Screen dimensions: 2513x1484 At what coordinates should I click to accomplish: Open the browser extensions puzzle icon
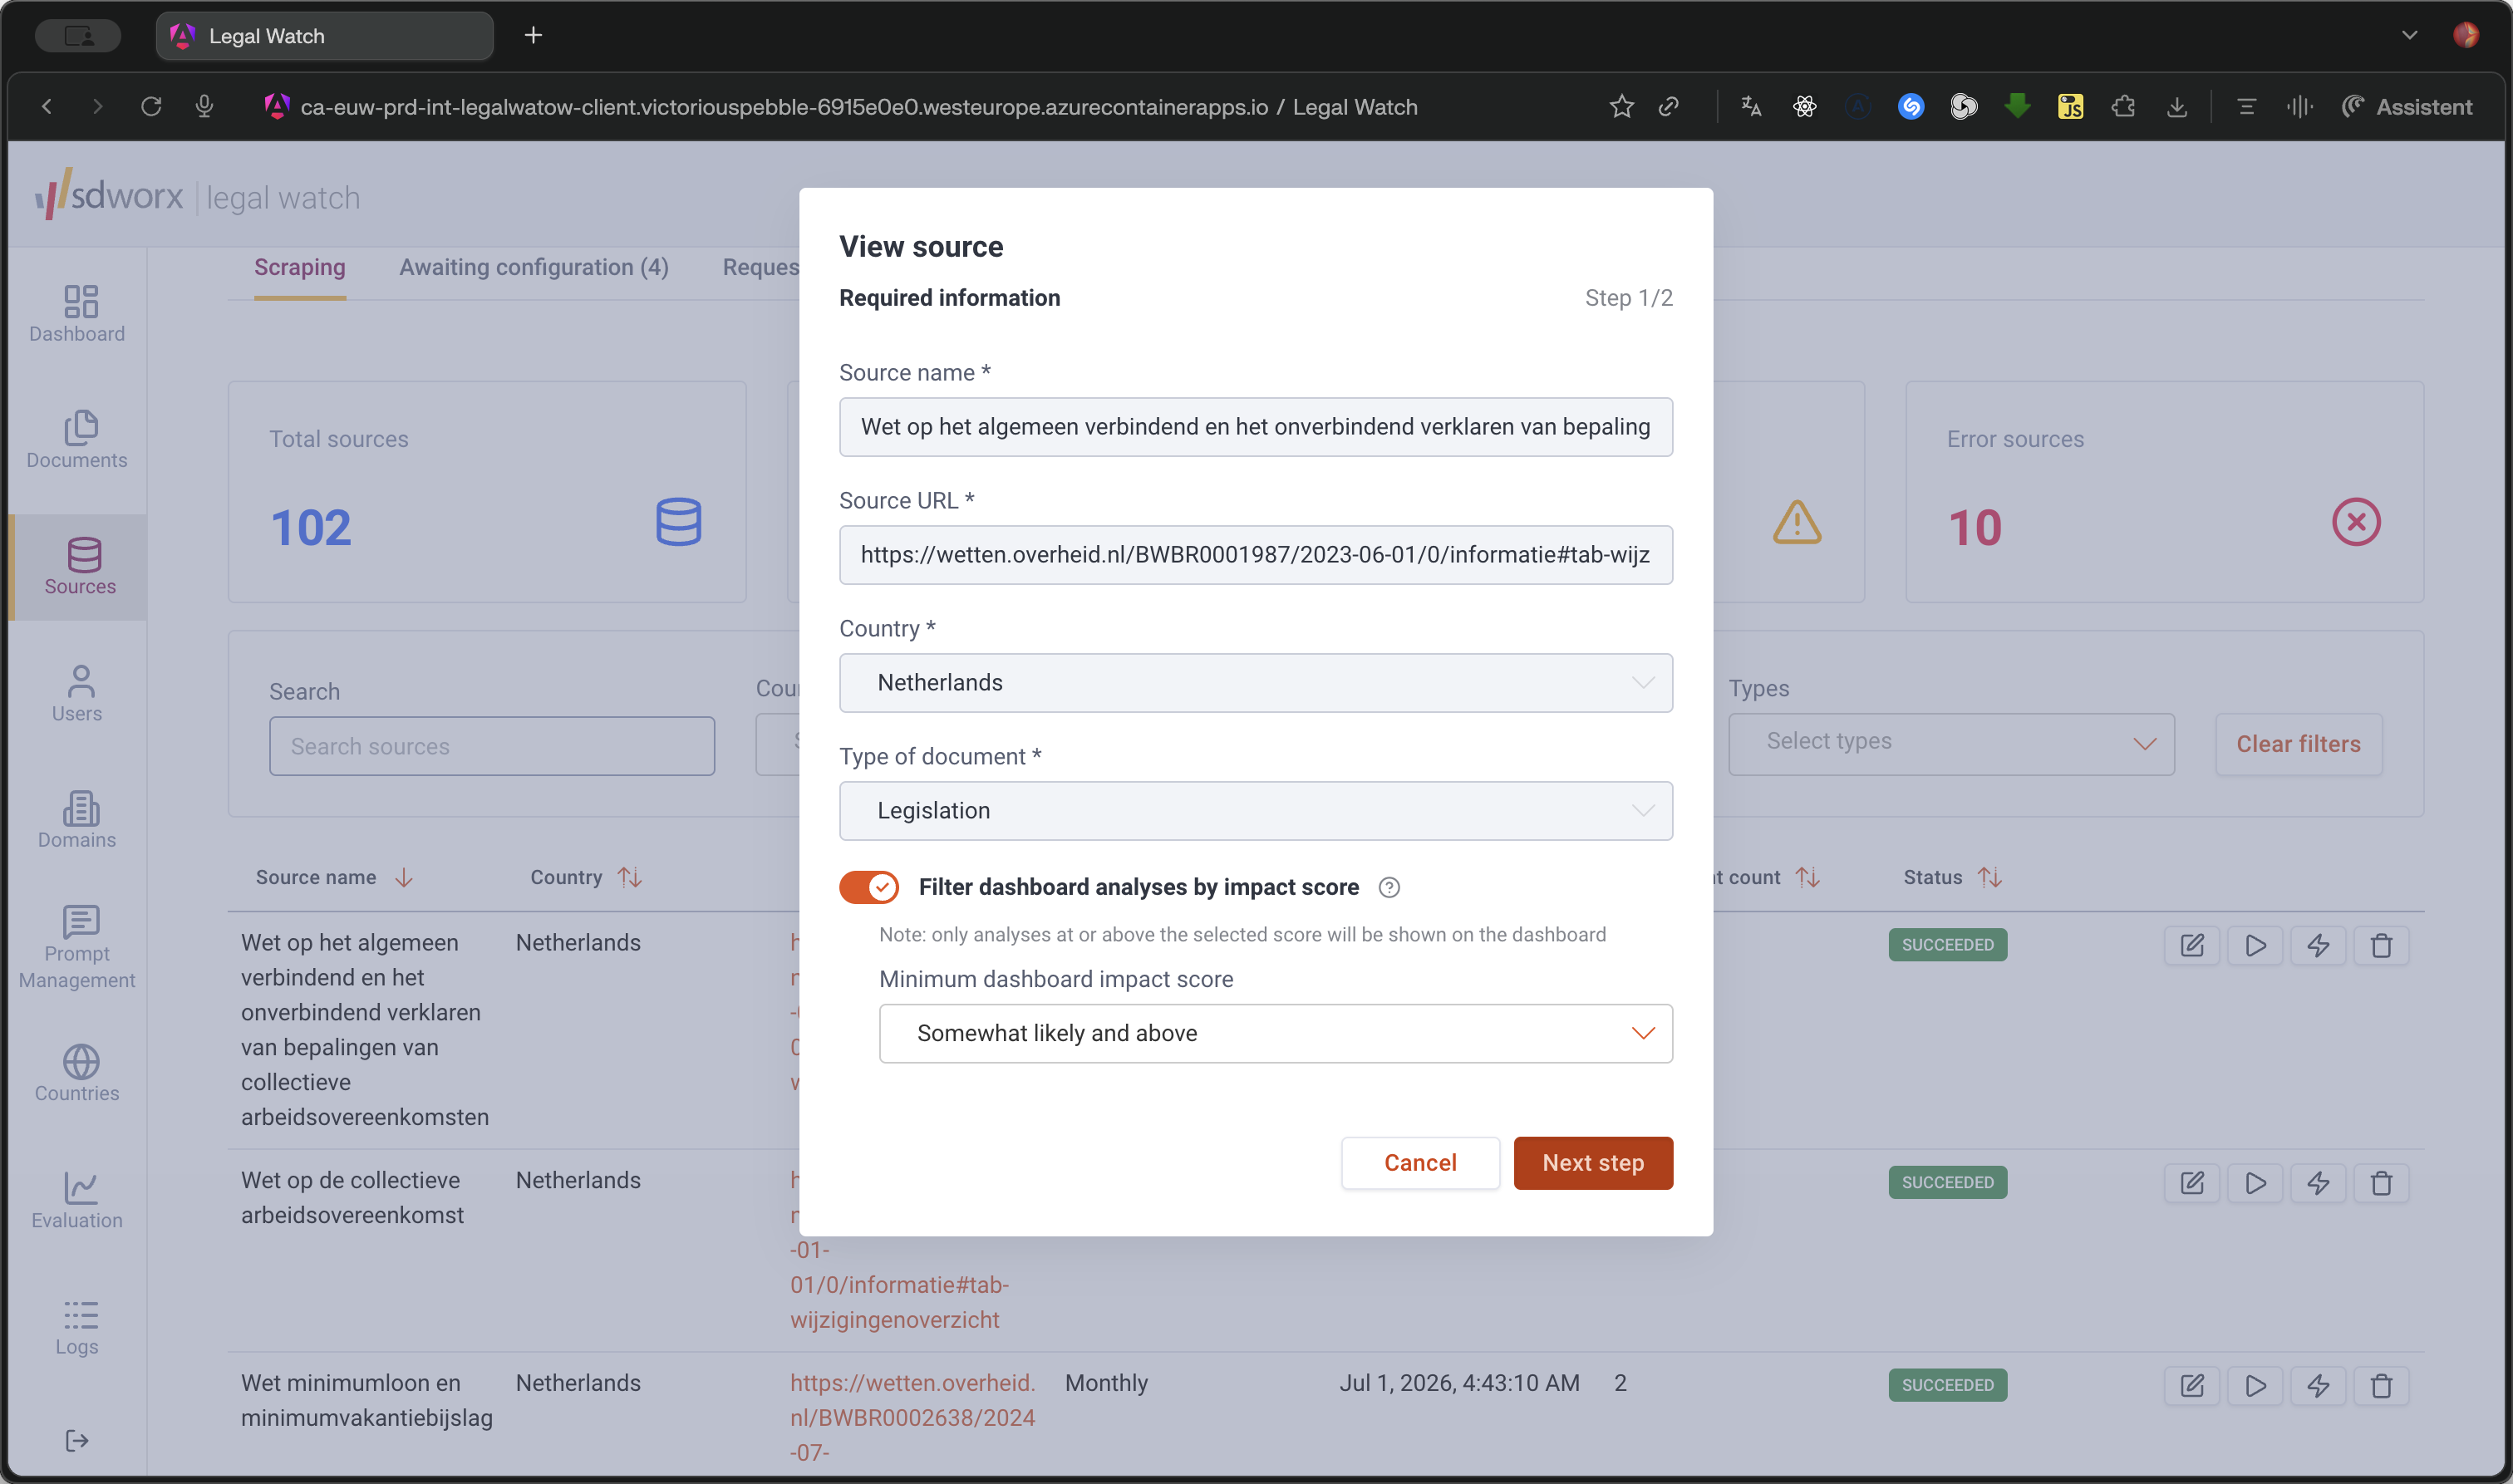tap(2123, 106)
